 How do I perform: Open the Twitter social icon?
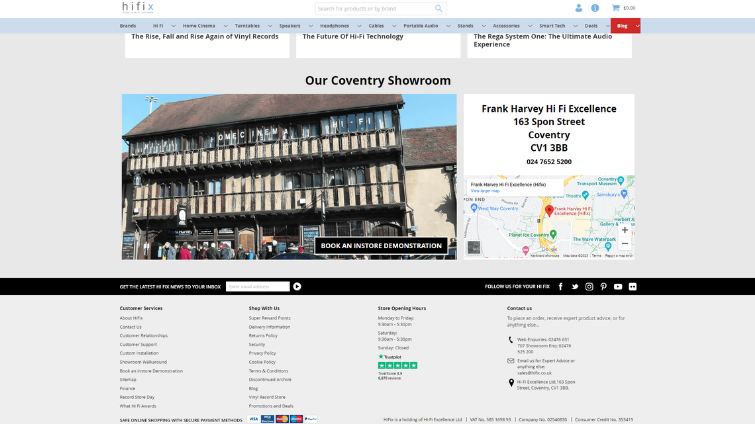point(574,286)
